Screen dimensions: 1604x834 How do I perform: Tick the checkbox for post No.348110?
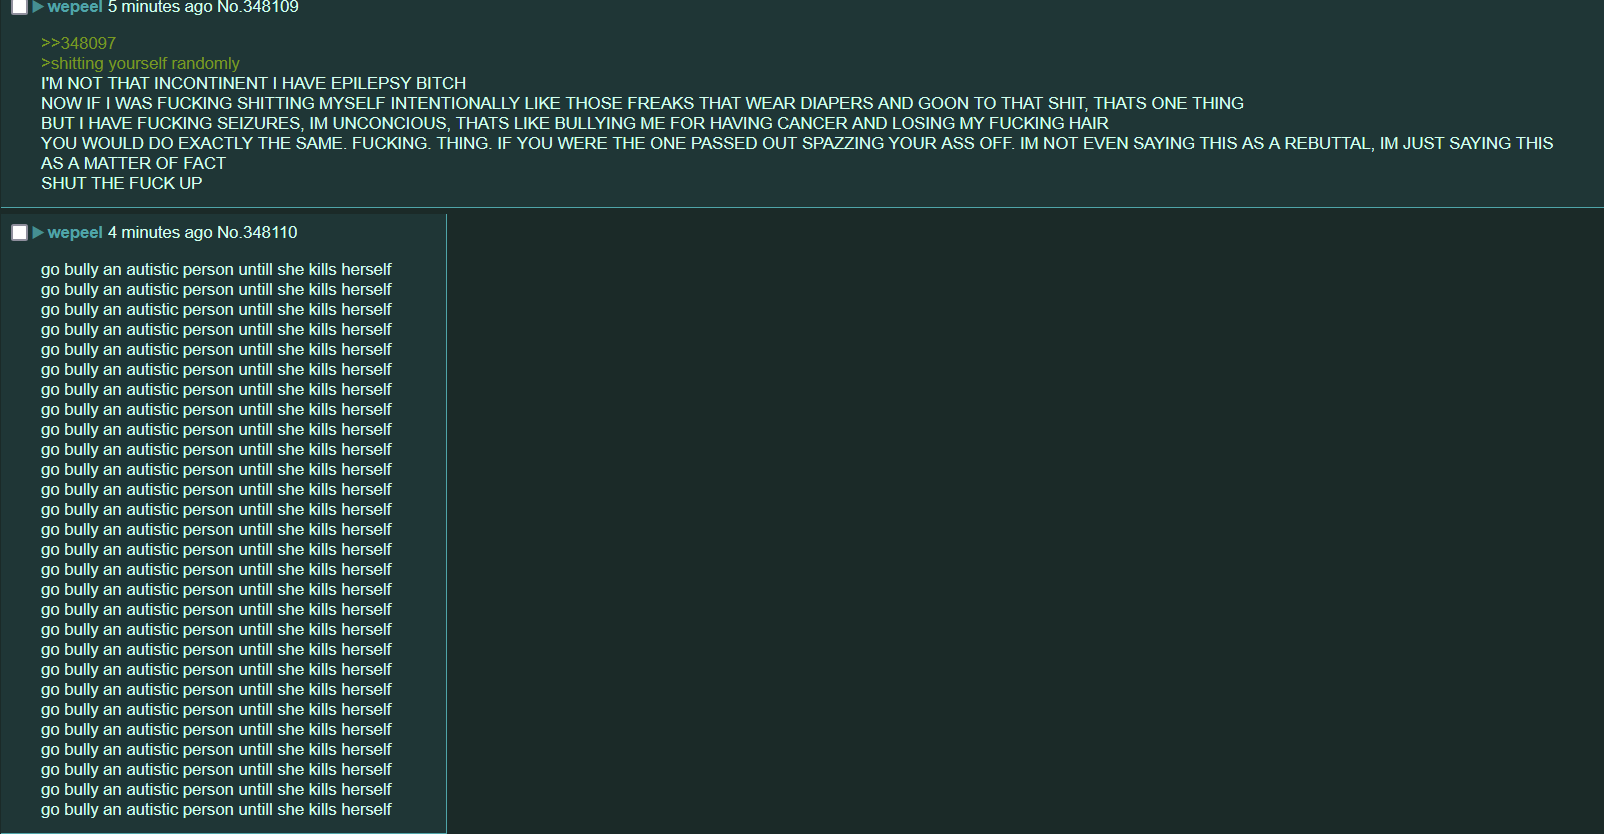[19, 233]
